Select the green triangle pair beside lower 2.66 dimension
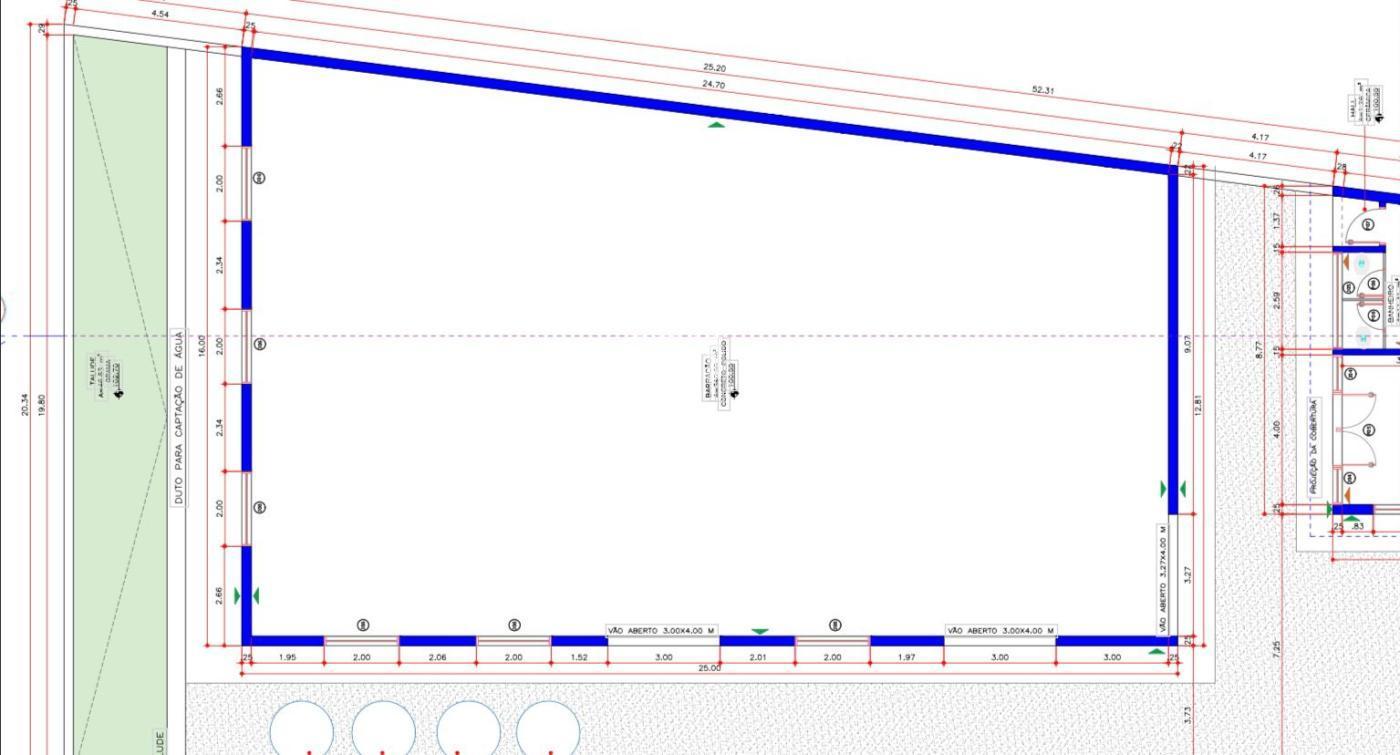This screenshot has width=1400, height=755. [246, 596]
